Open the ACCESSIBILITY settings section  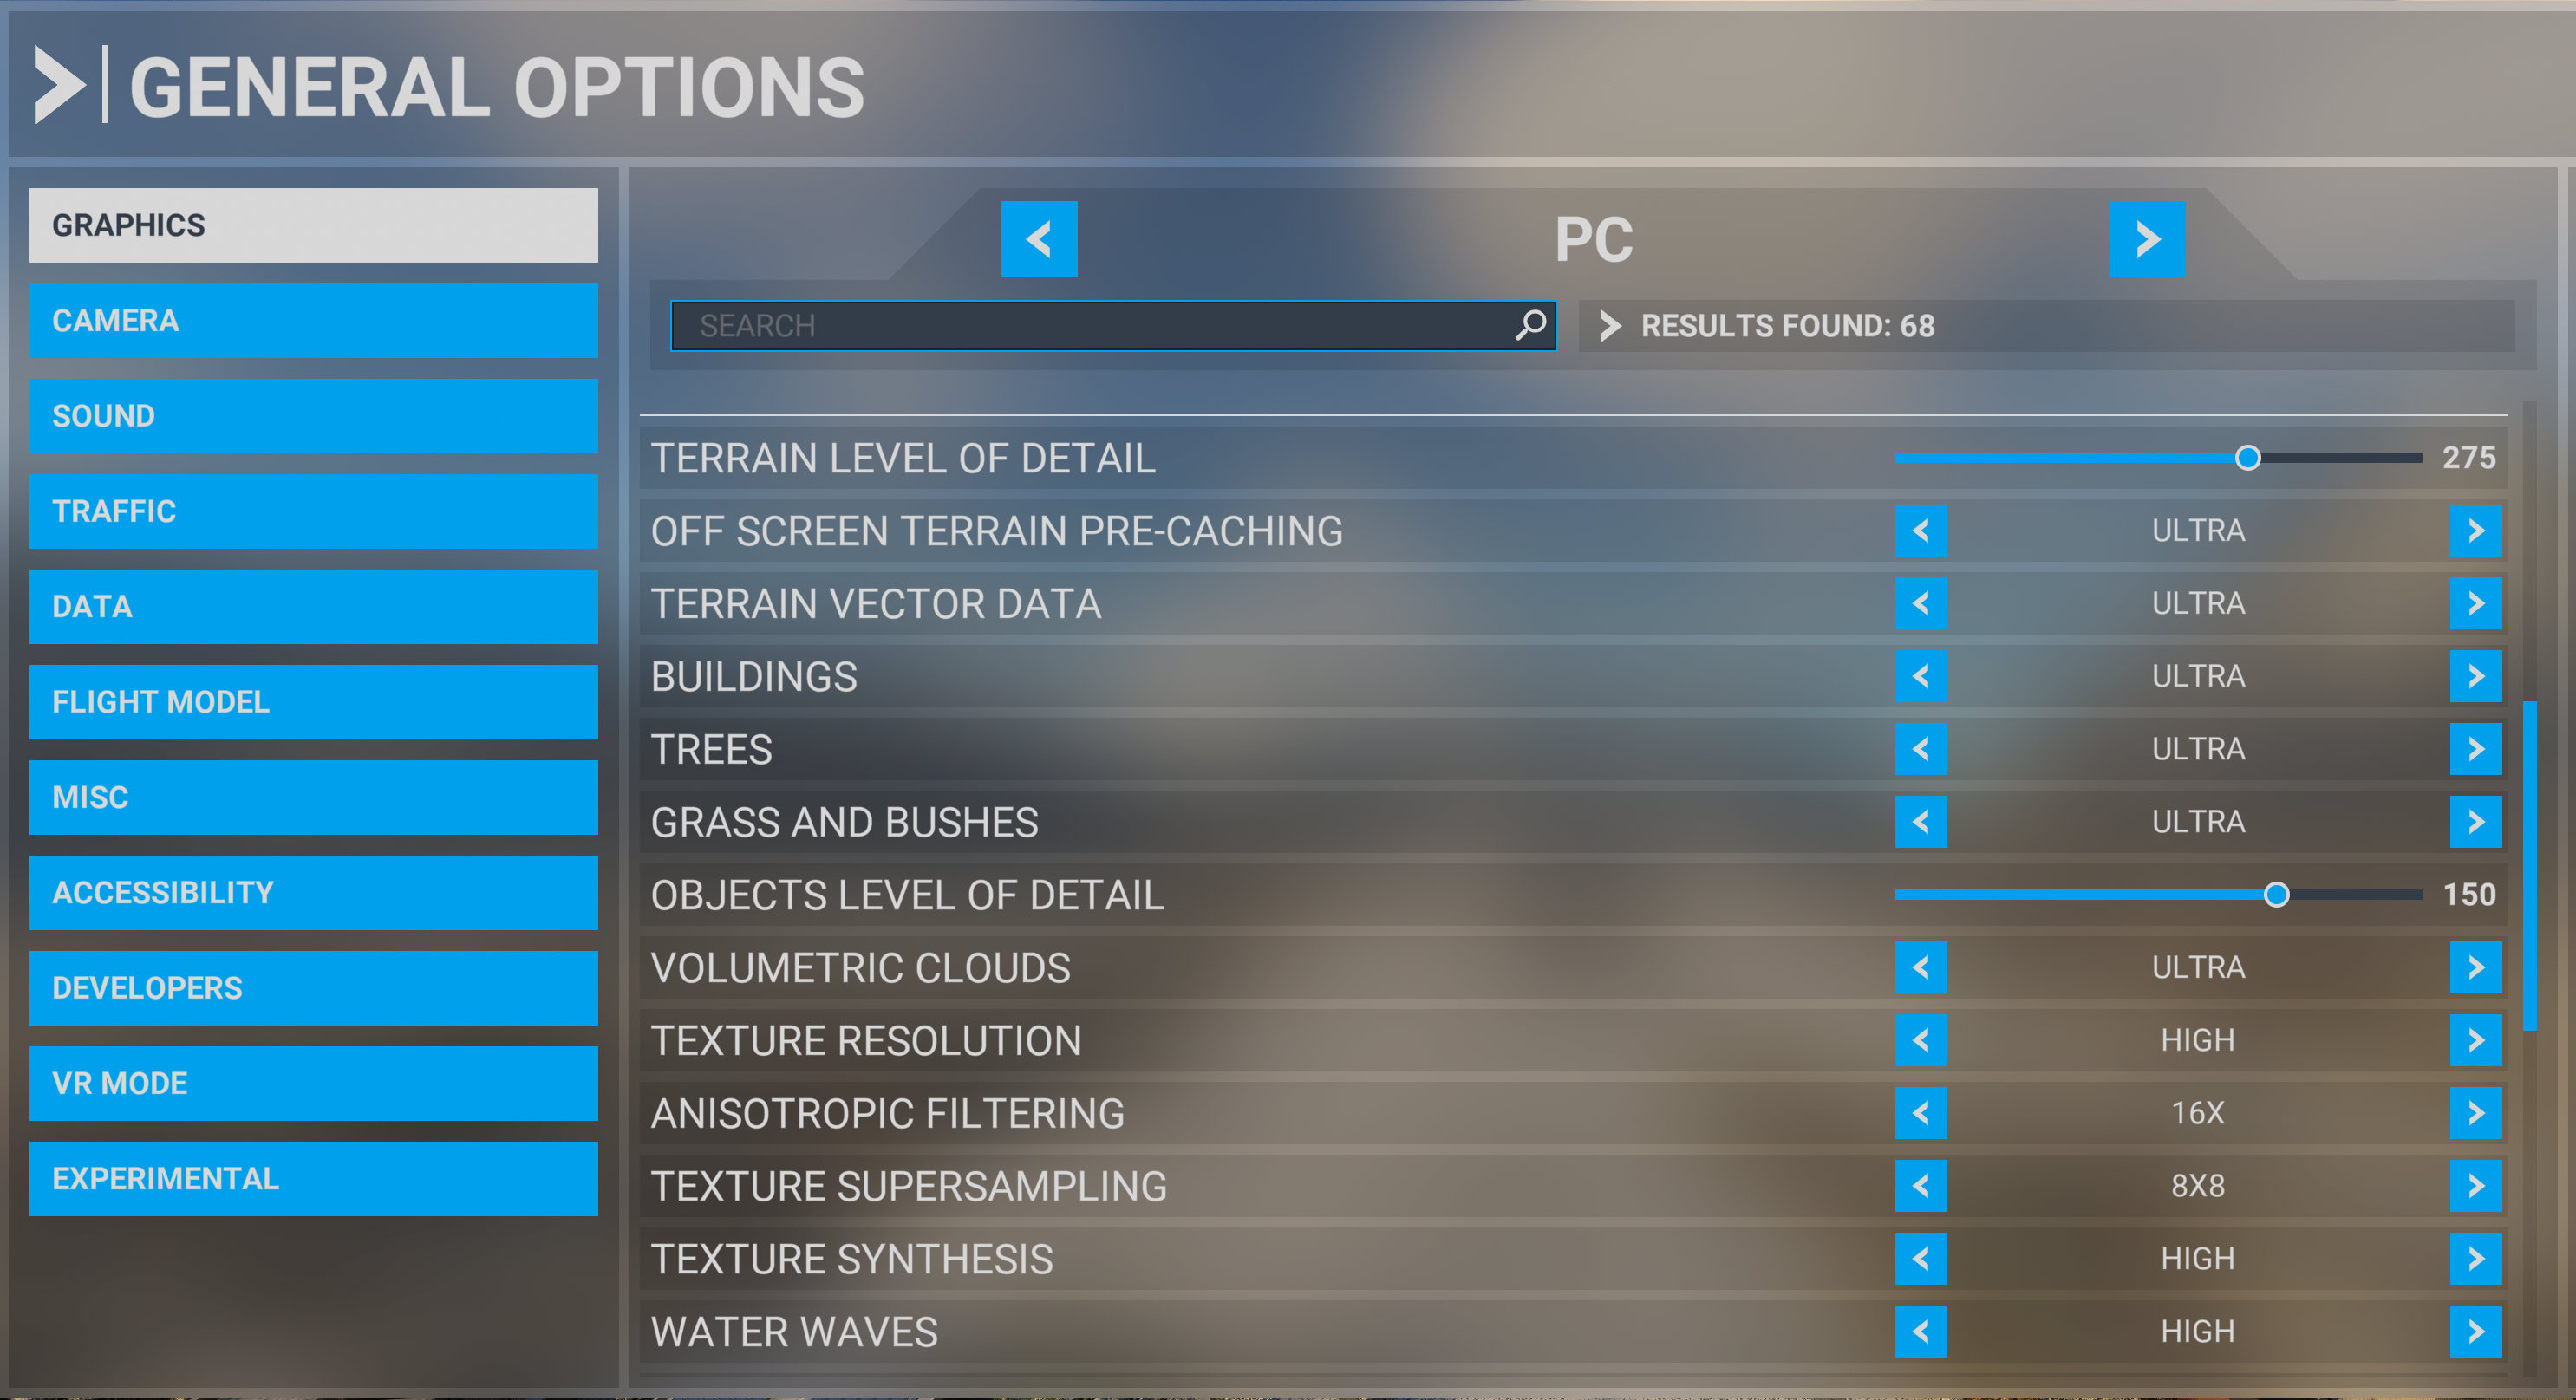(x=317, y=893)
